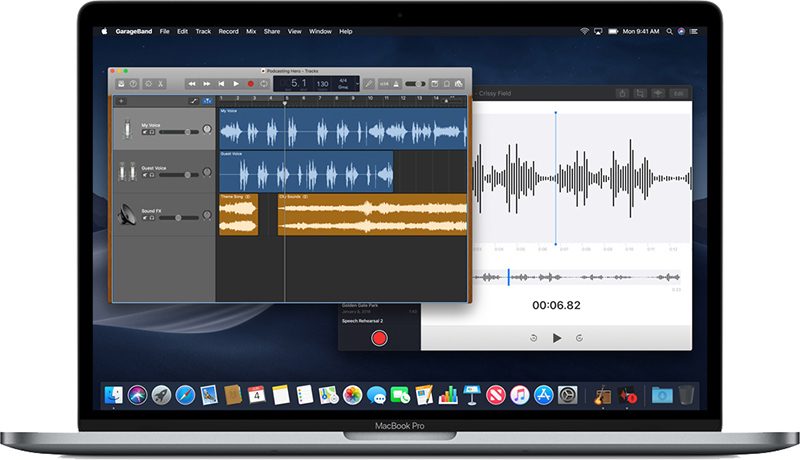Skip back 15 seconds in Voice Memos
800x460 pixels.
(534, 338)
